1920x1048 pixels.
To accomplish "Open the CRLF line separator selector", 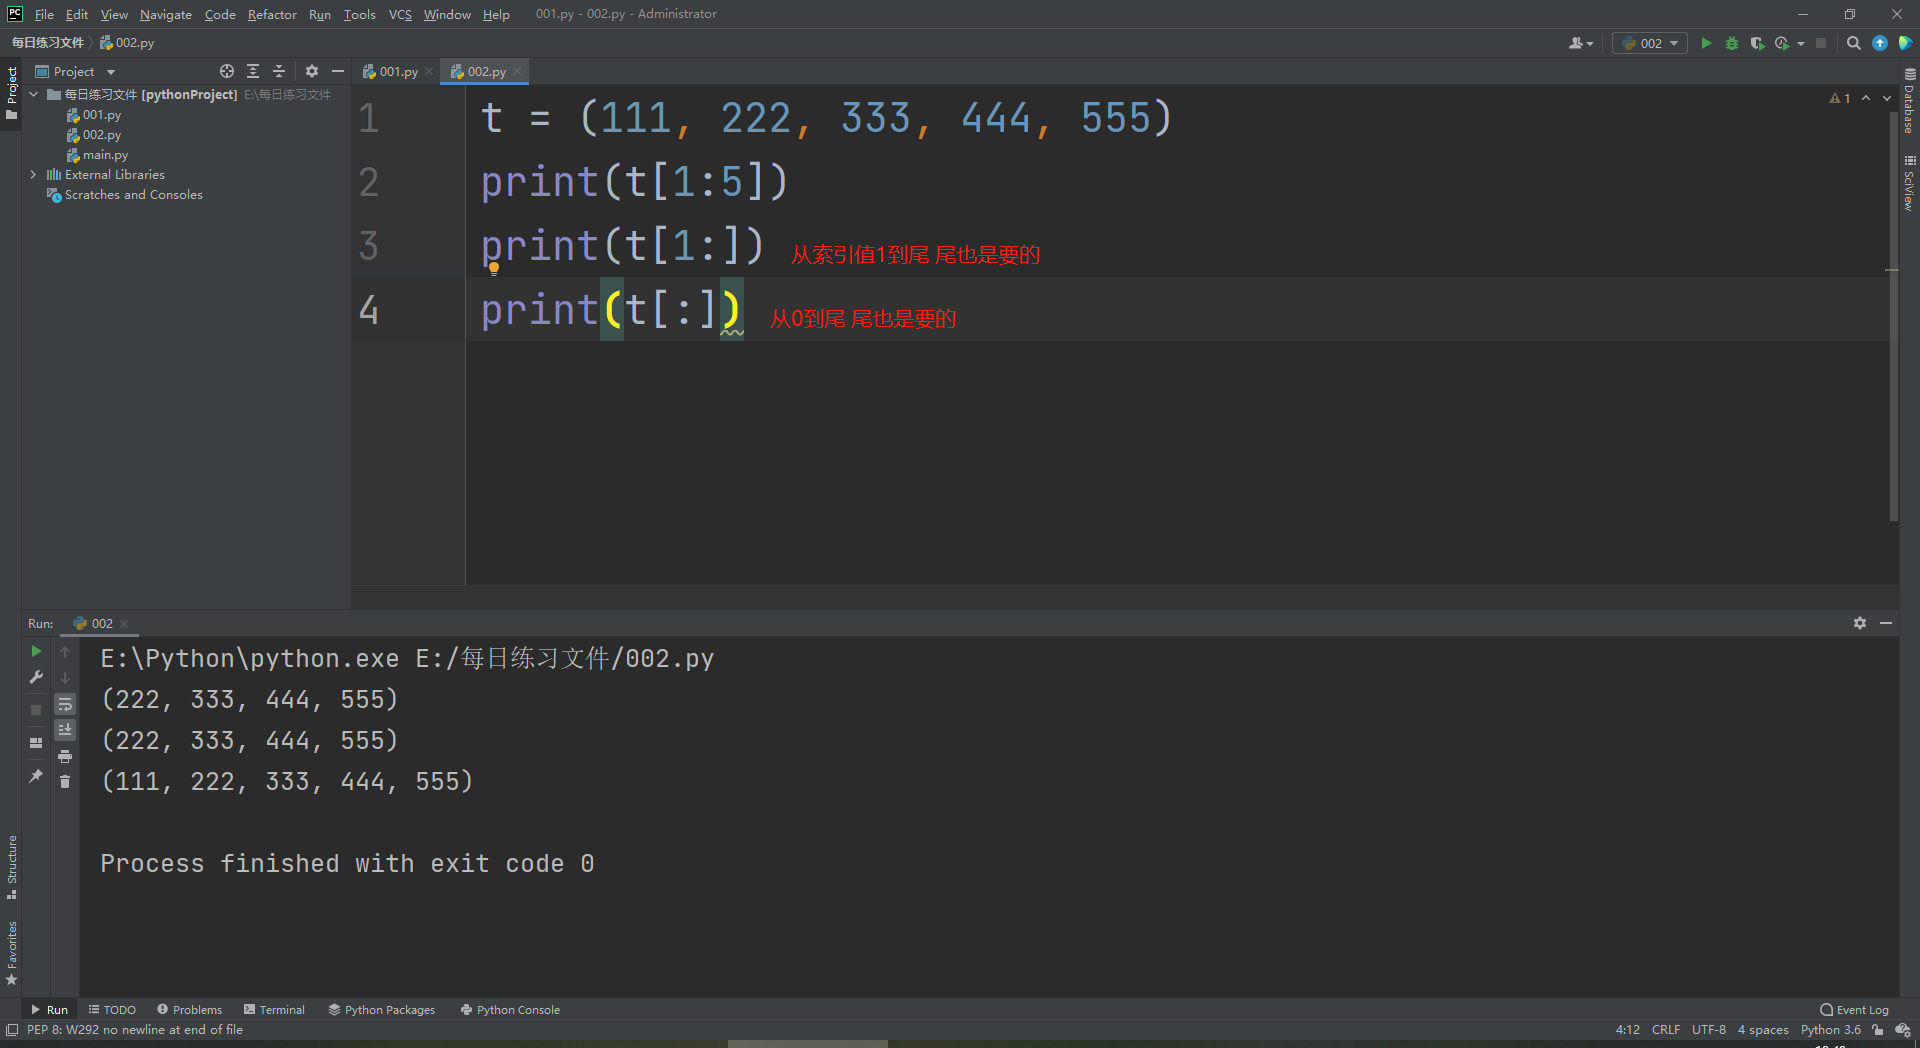I will coord(1666,1030).
